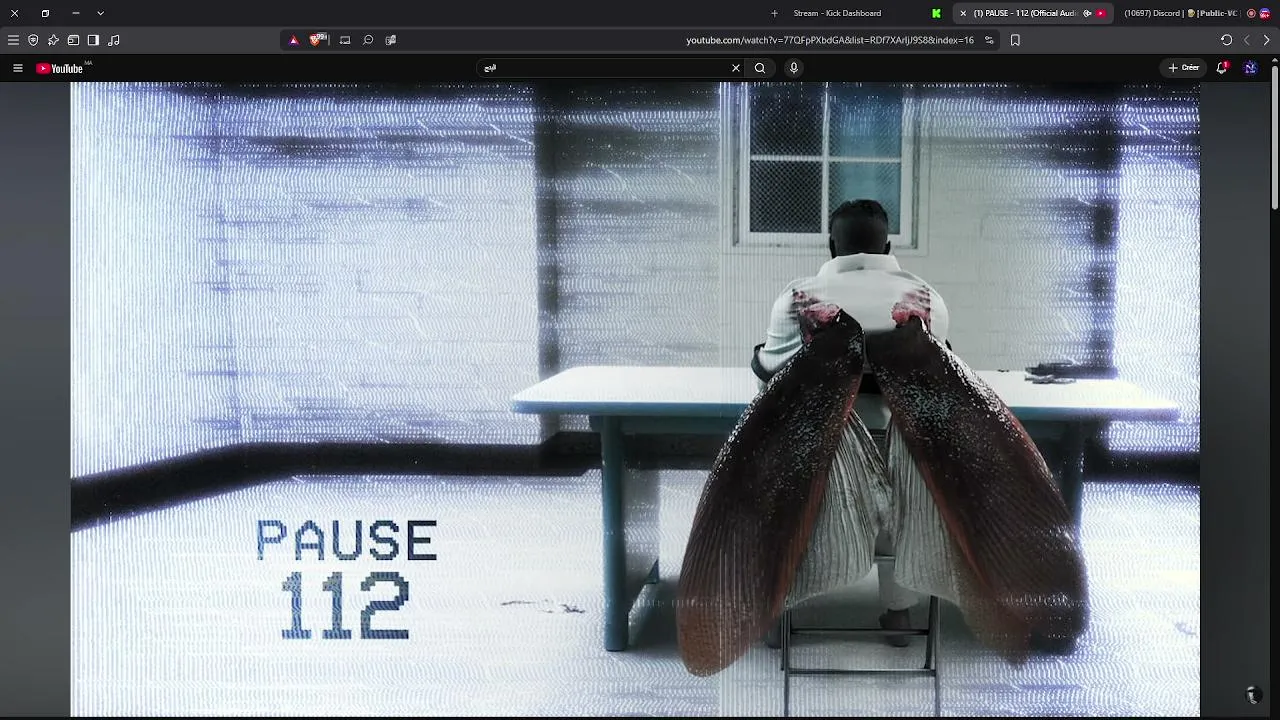
Task: Submit search with magnifier button
Action: click(x=760, y=68)
